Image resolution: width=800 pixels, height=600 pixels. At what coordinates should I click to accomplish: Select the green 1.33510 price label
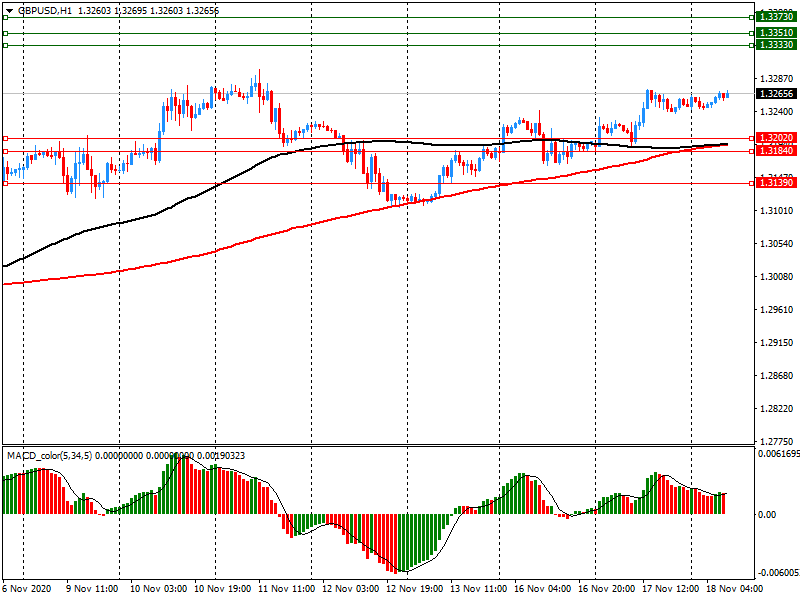coord(776,33)
